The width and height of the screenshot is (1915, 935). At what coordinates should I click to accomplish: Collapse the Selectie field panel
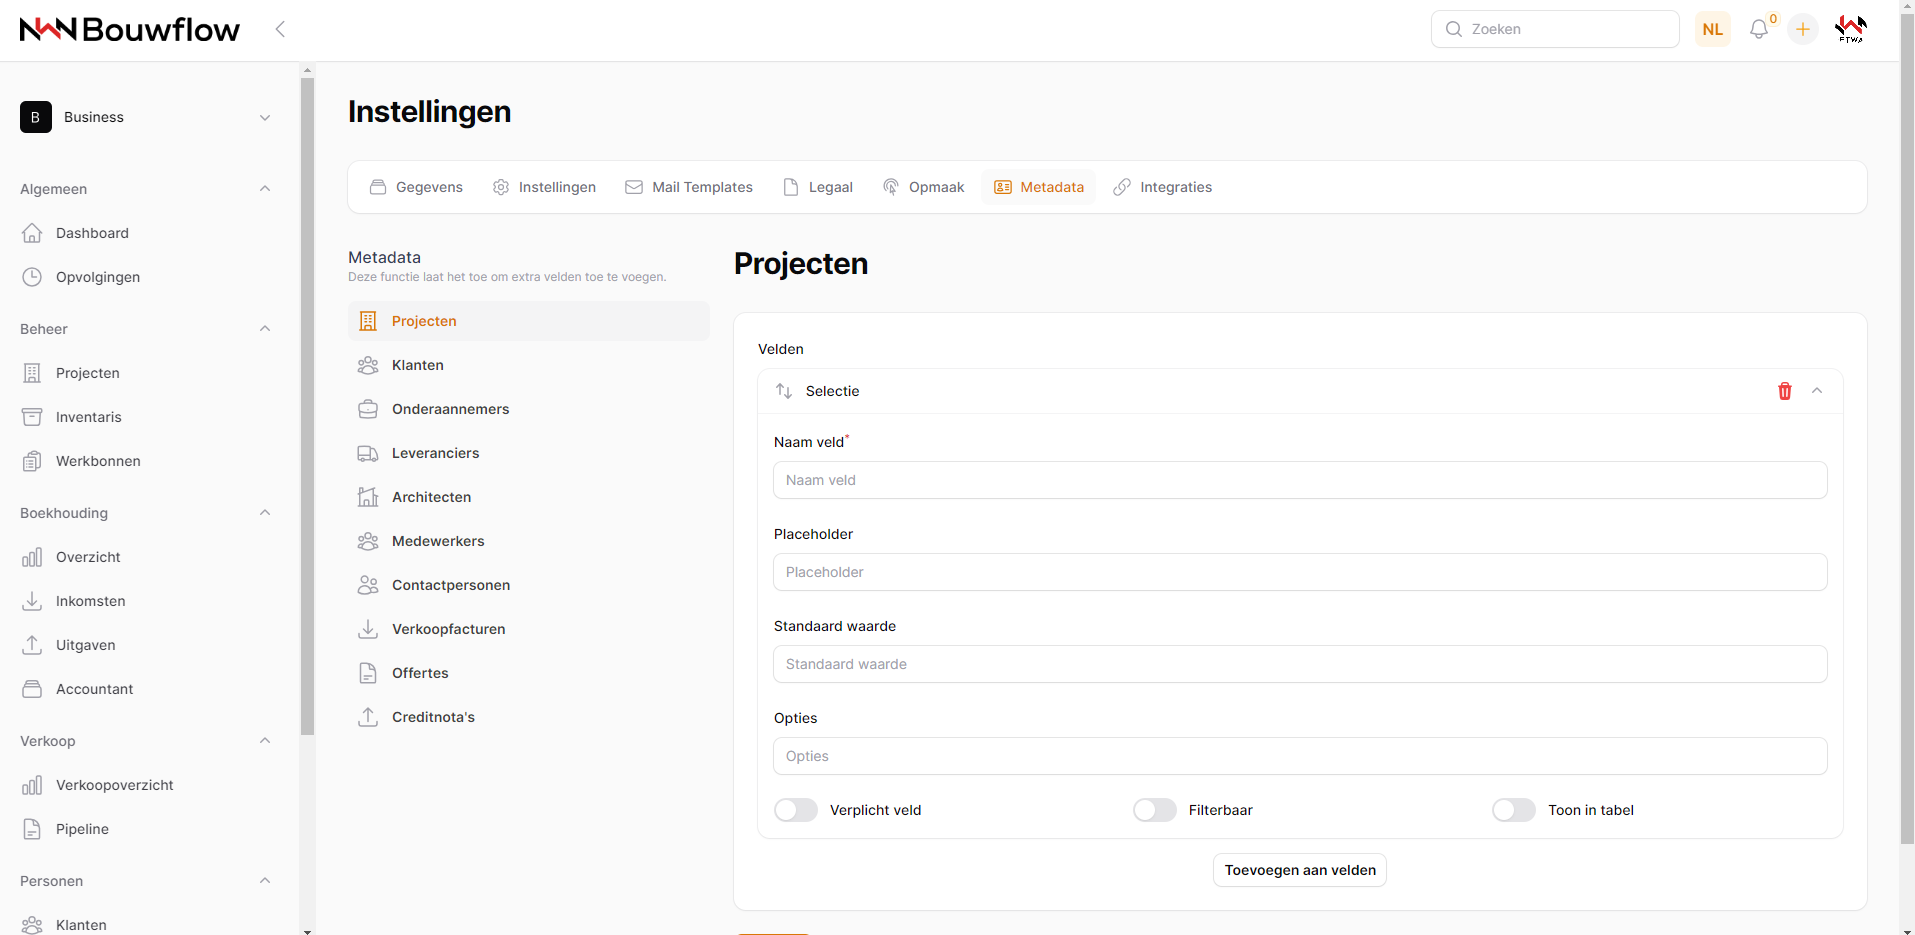point(1817,391)
